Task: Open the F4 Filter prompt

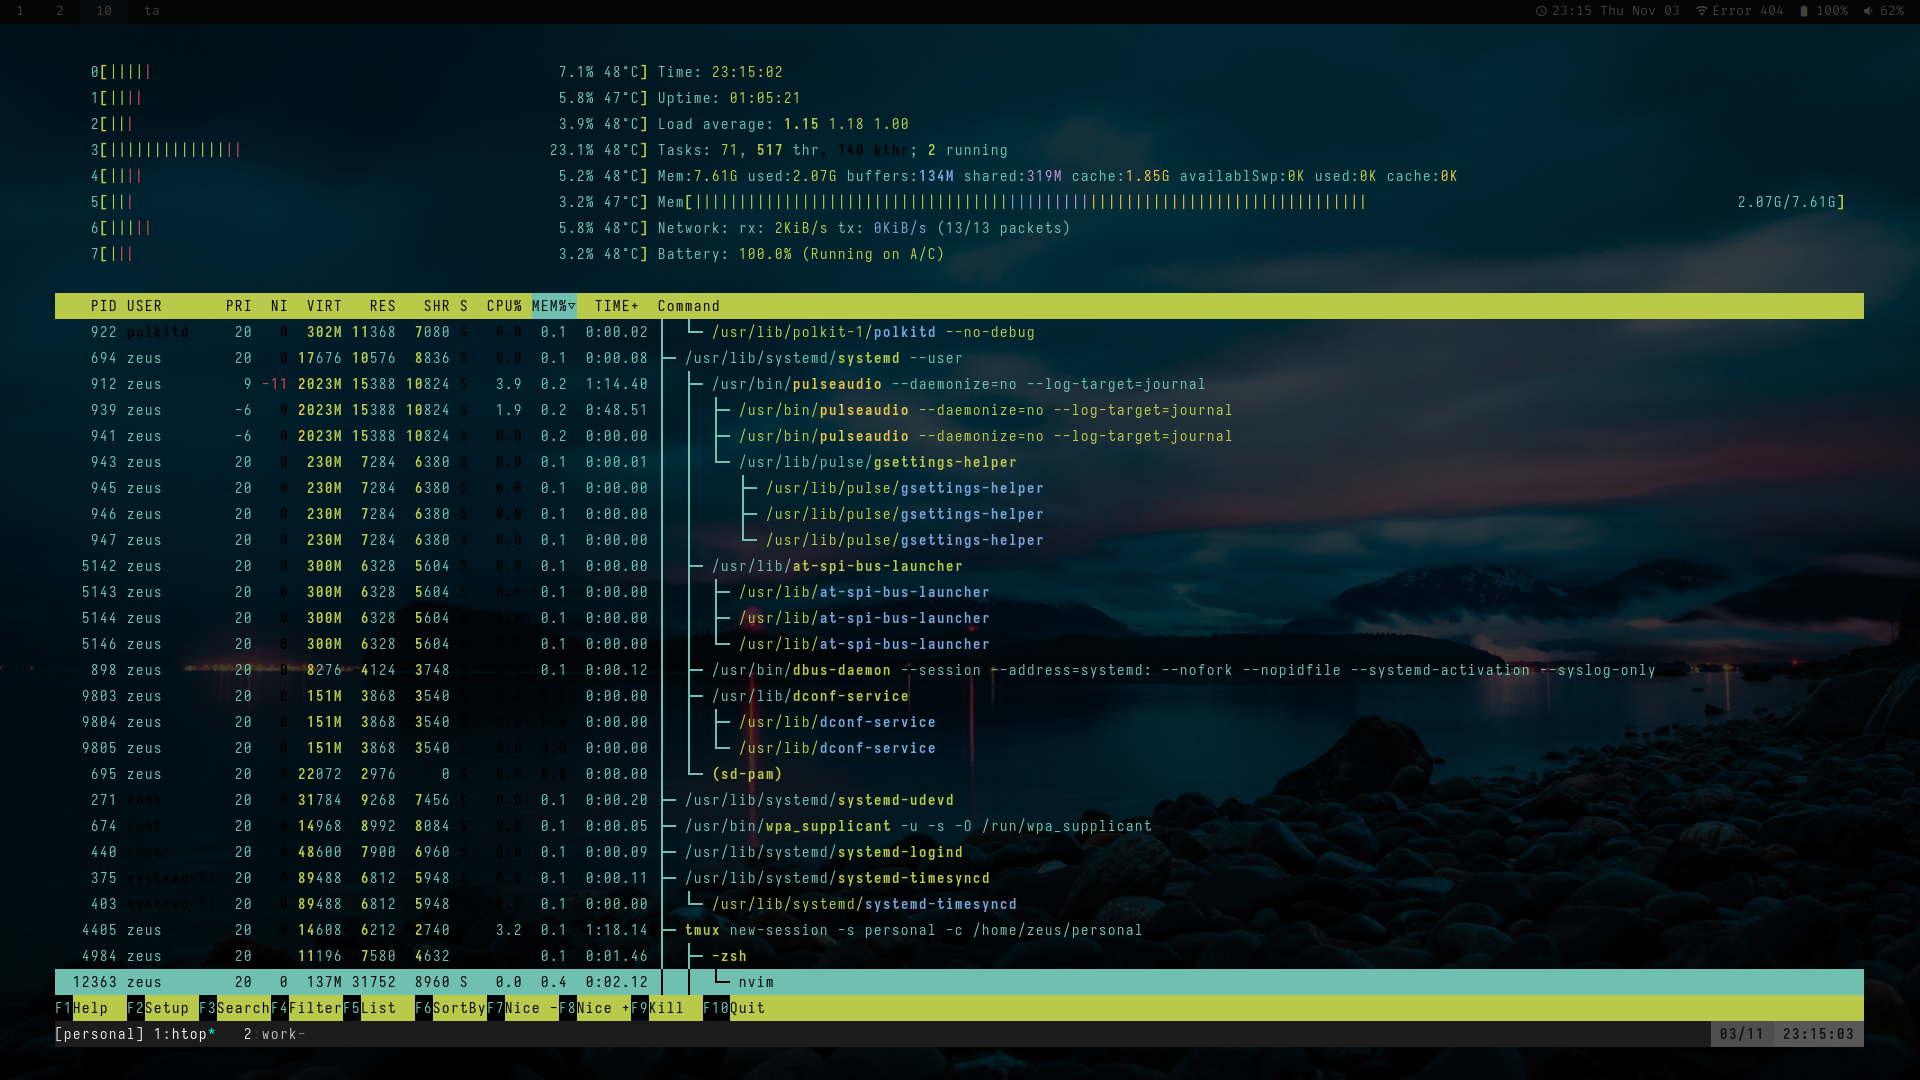Action: [x=307, y=1008]
